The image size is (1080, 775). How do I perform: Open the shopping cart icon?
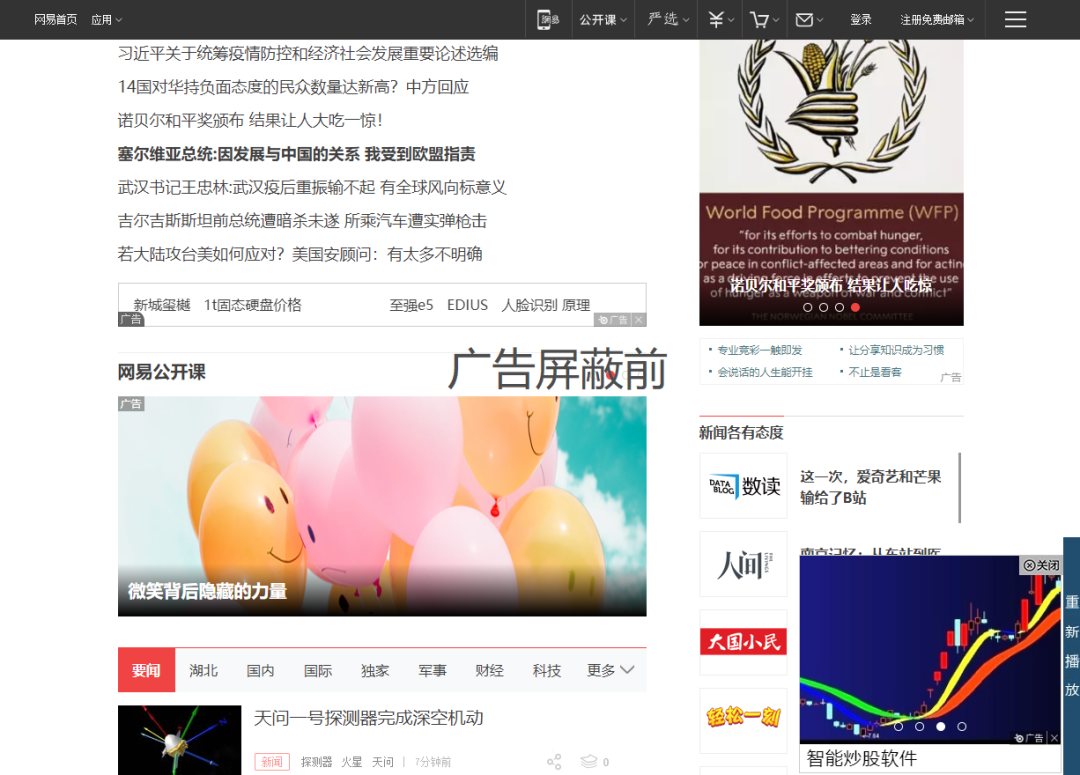pyautogui.click(x=759, y=19)
